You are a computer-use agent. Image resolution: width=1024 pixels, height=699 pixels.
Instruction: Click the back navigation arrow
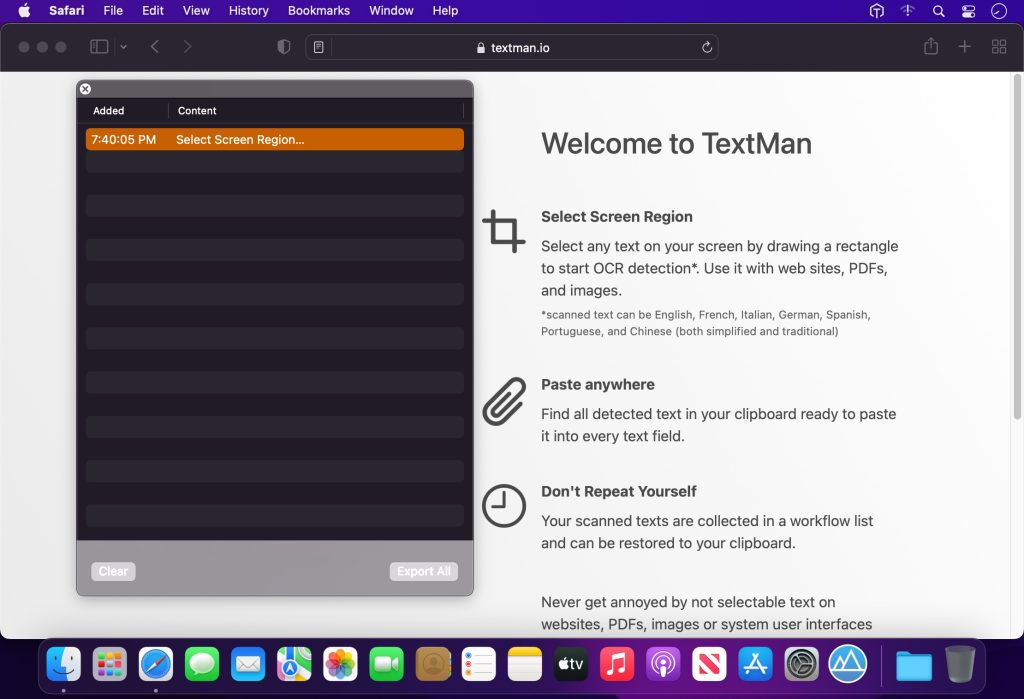tap(152, 46)
